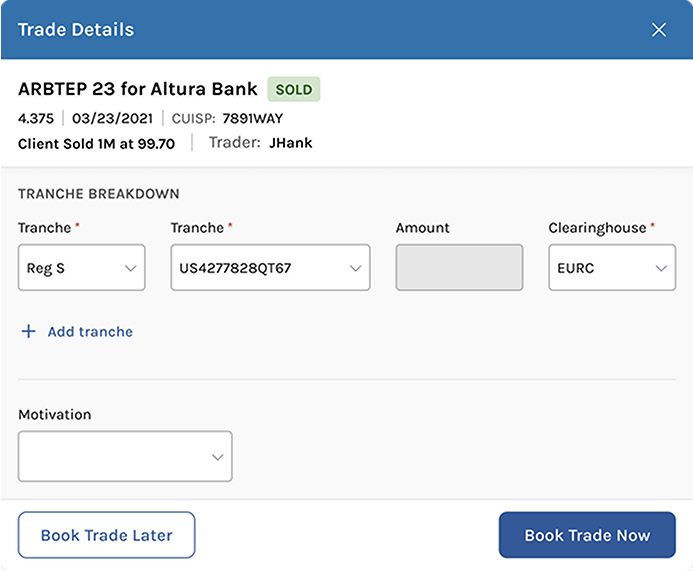
Task: Expand the Tranche dropdown with US4277828QT67
Action: [x=270, y=268]
